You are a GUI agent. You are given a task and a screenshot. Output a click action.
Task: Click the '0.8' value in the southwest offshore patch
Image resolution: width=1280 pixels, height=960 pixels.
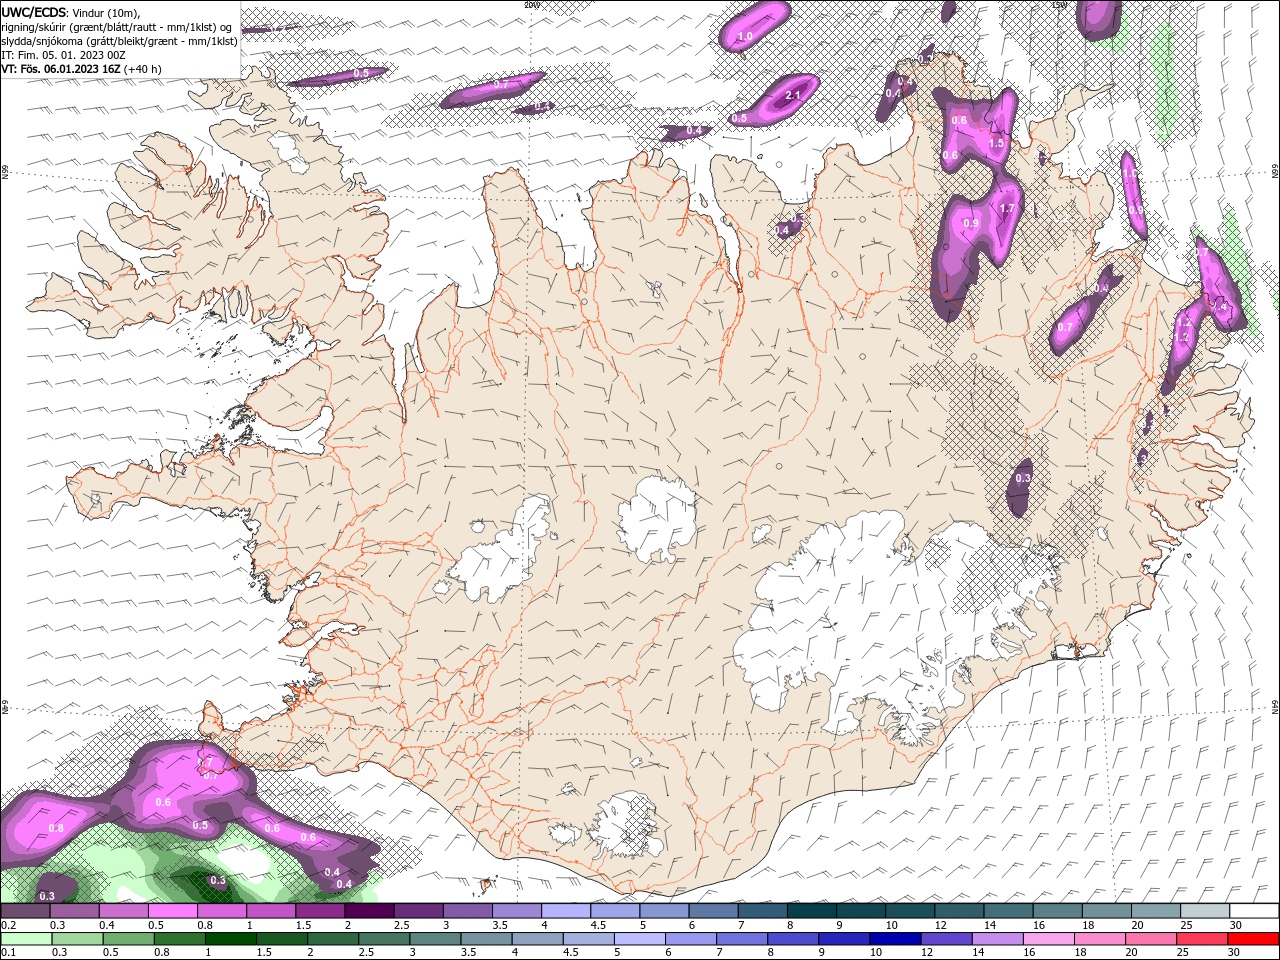[56, 828]
